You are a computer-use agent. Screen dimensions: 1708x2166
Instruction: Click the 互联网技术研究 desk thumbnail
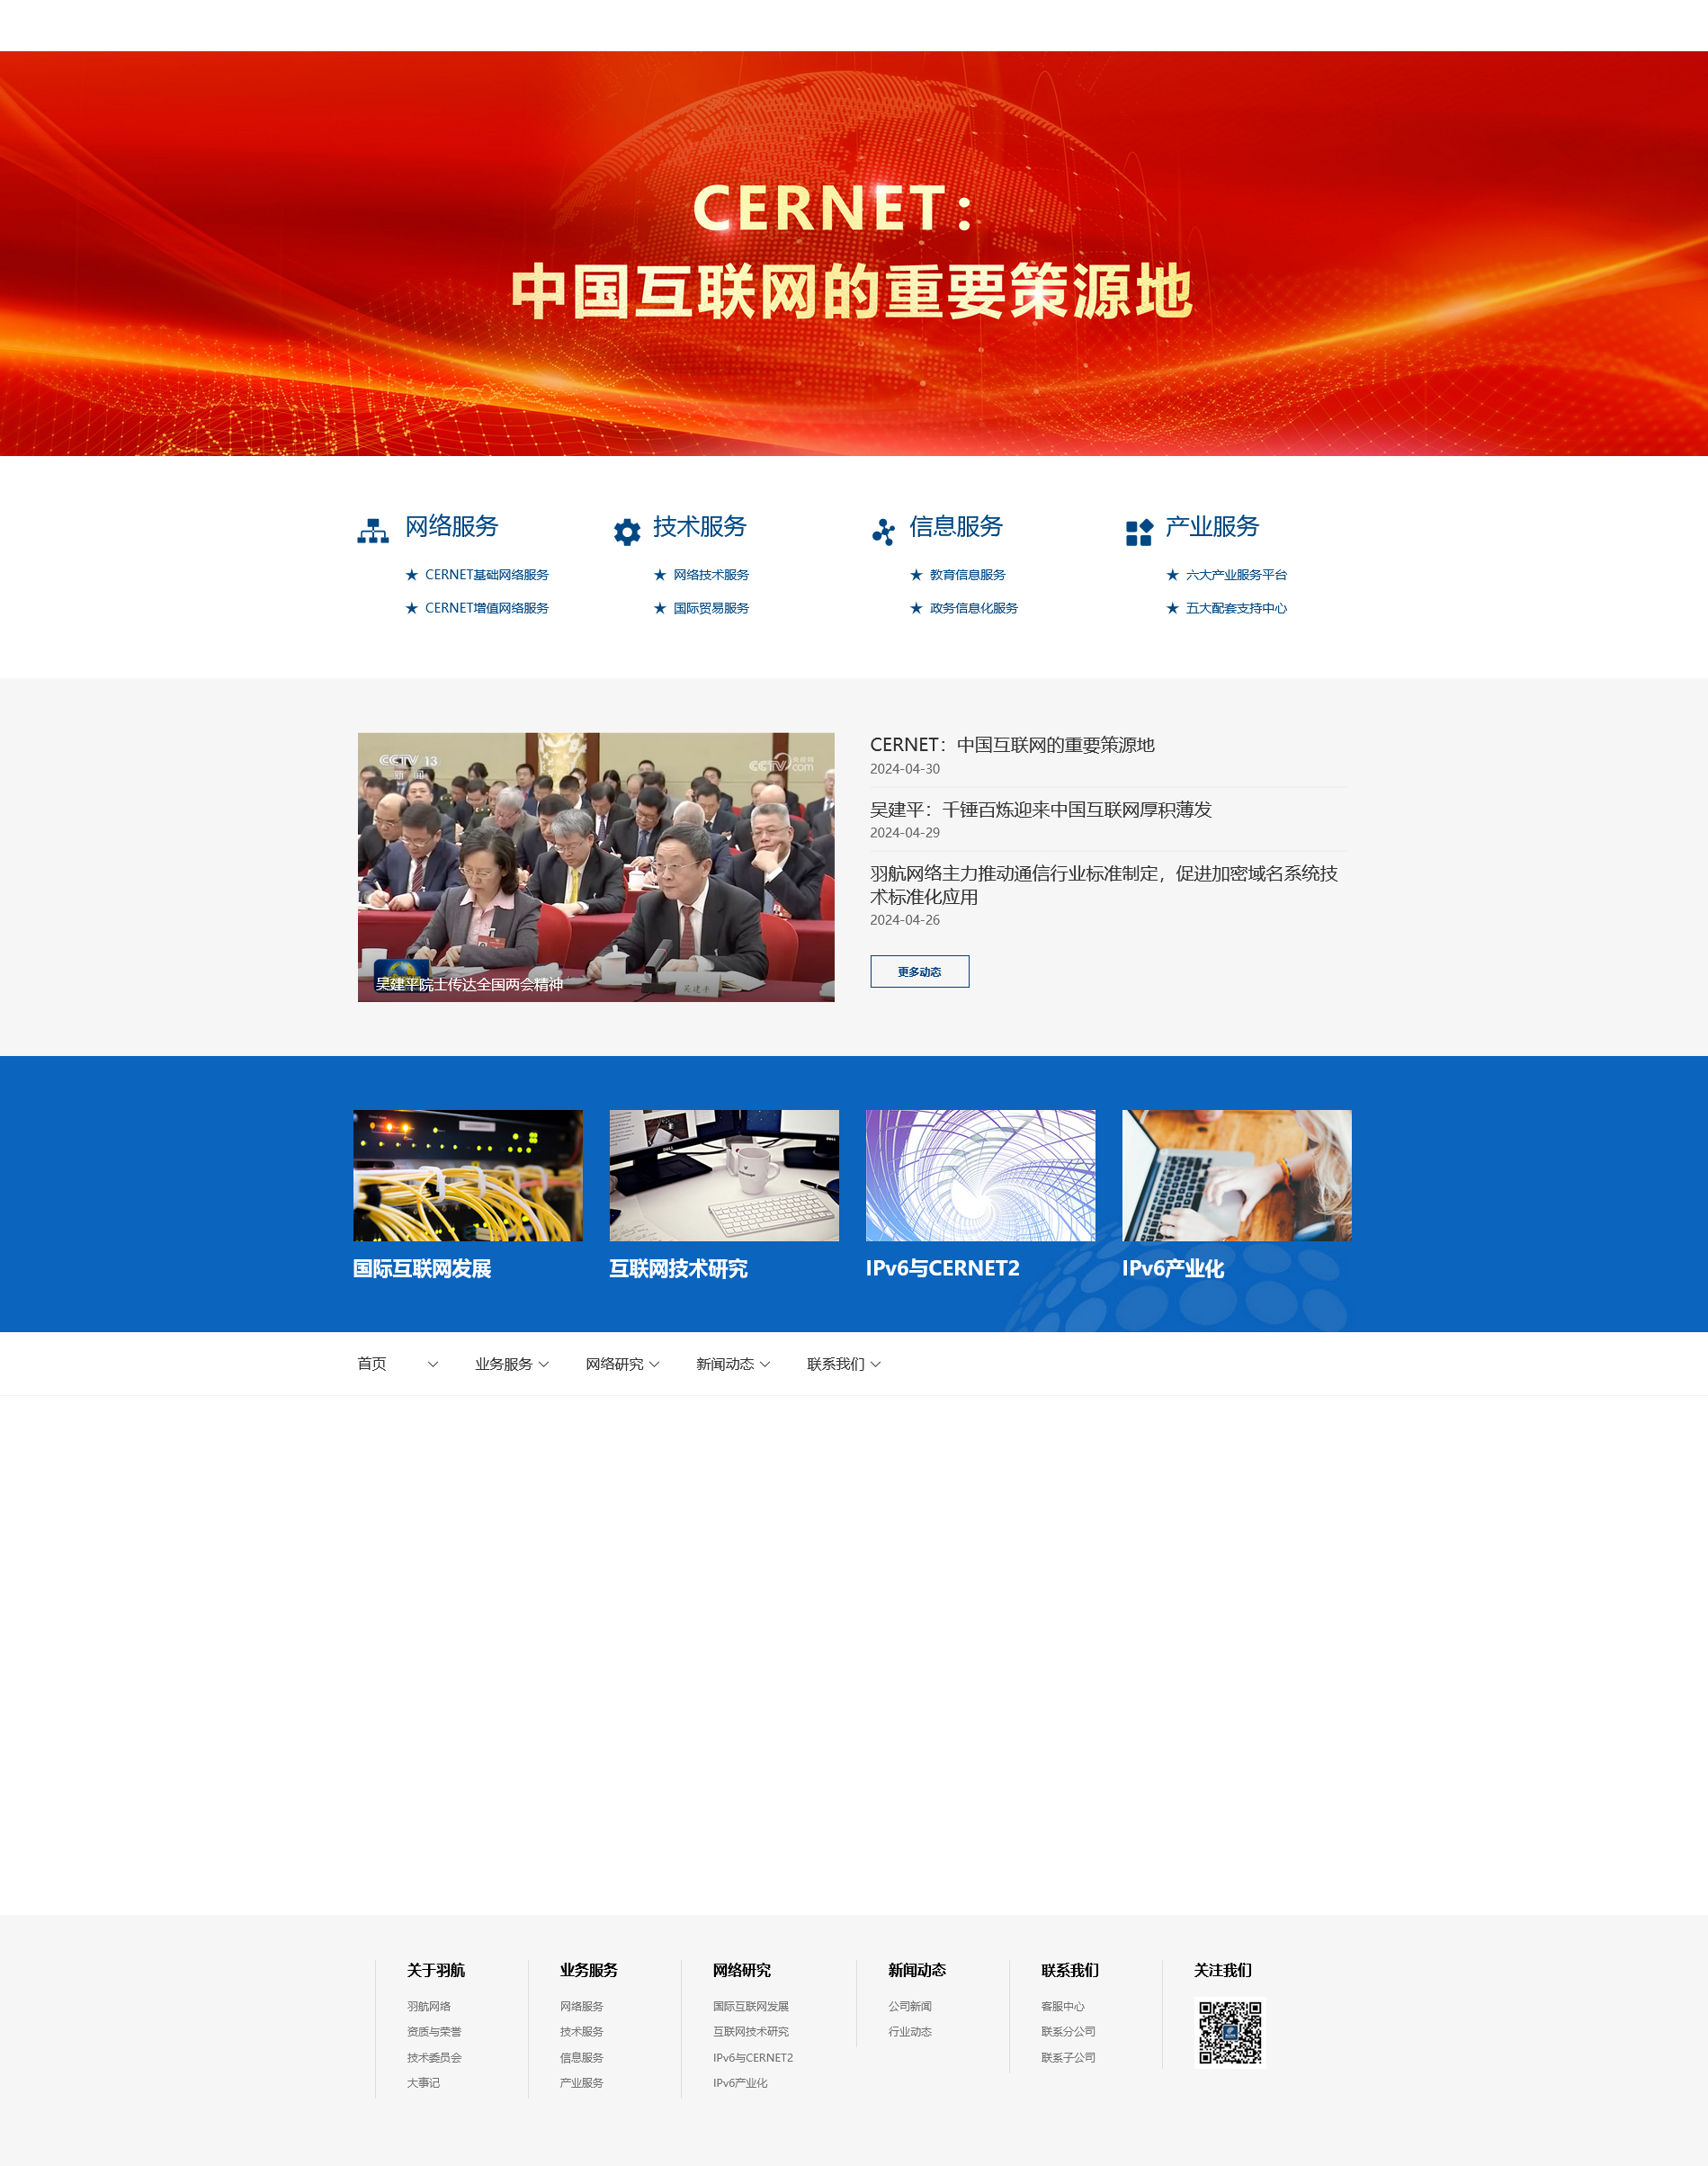tap(724, 1175)
